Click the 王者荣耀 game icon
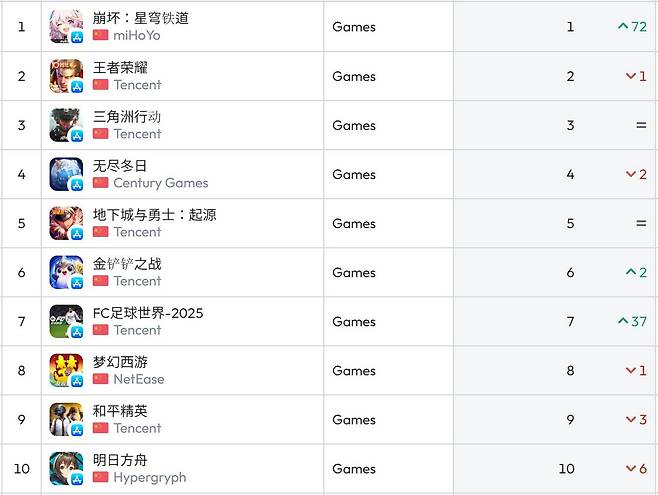658x495 pixels. tap(66, 76)
